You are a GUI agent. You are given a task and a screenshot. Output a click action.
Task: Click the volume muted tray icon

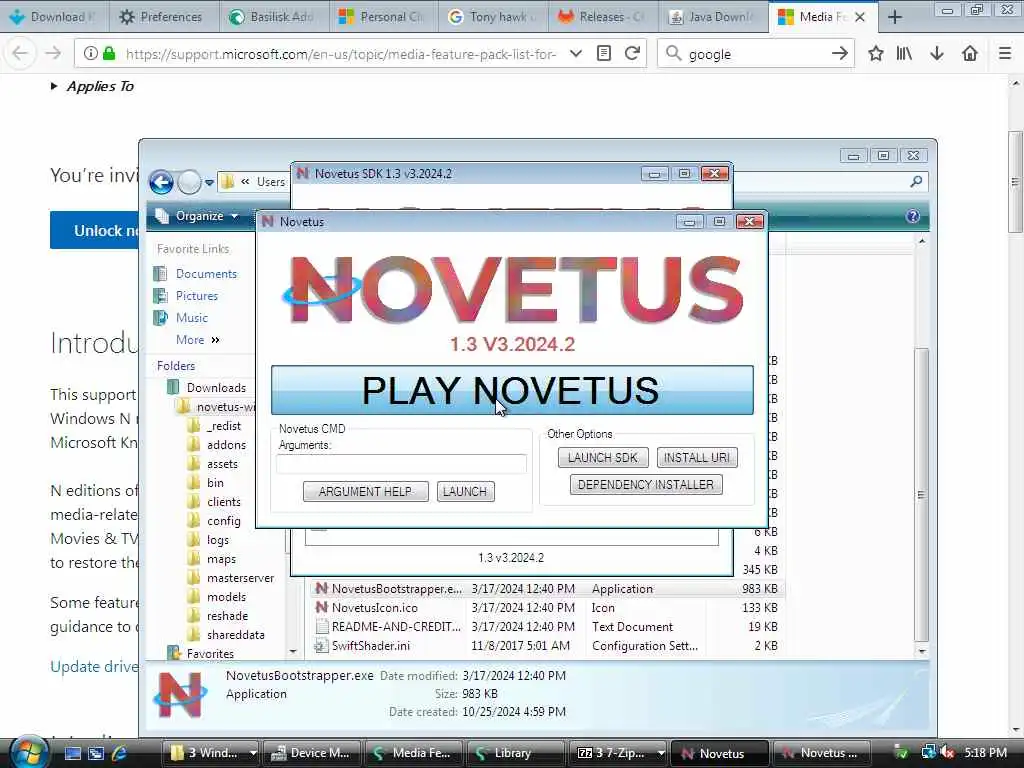[x=948, y=753]
